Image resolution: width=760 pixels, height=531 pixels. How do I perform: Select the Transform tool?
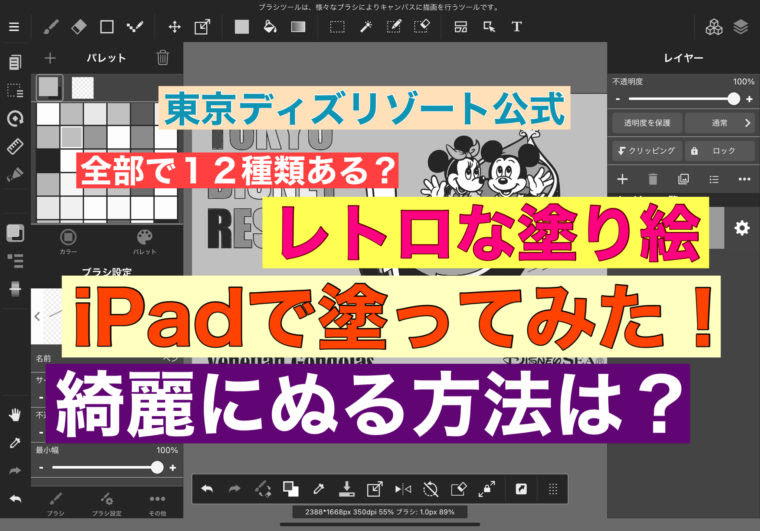click(202, 27)
